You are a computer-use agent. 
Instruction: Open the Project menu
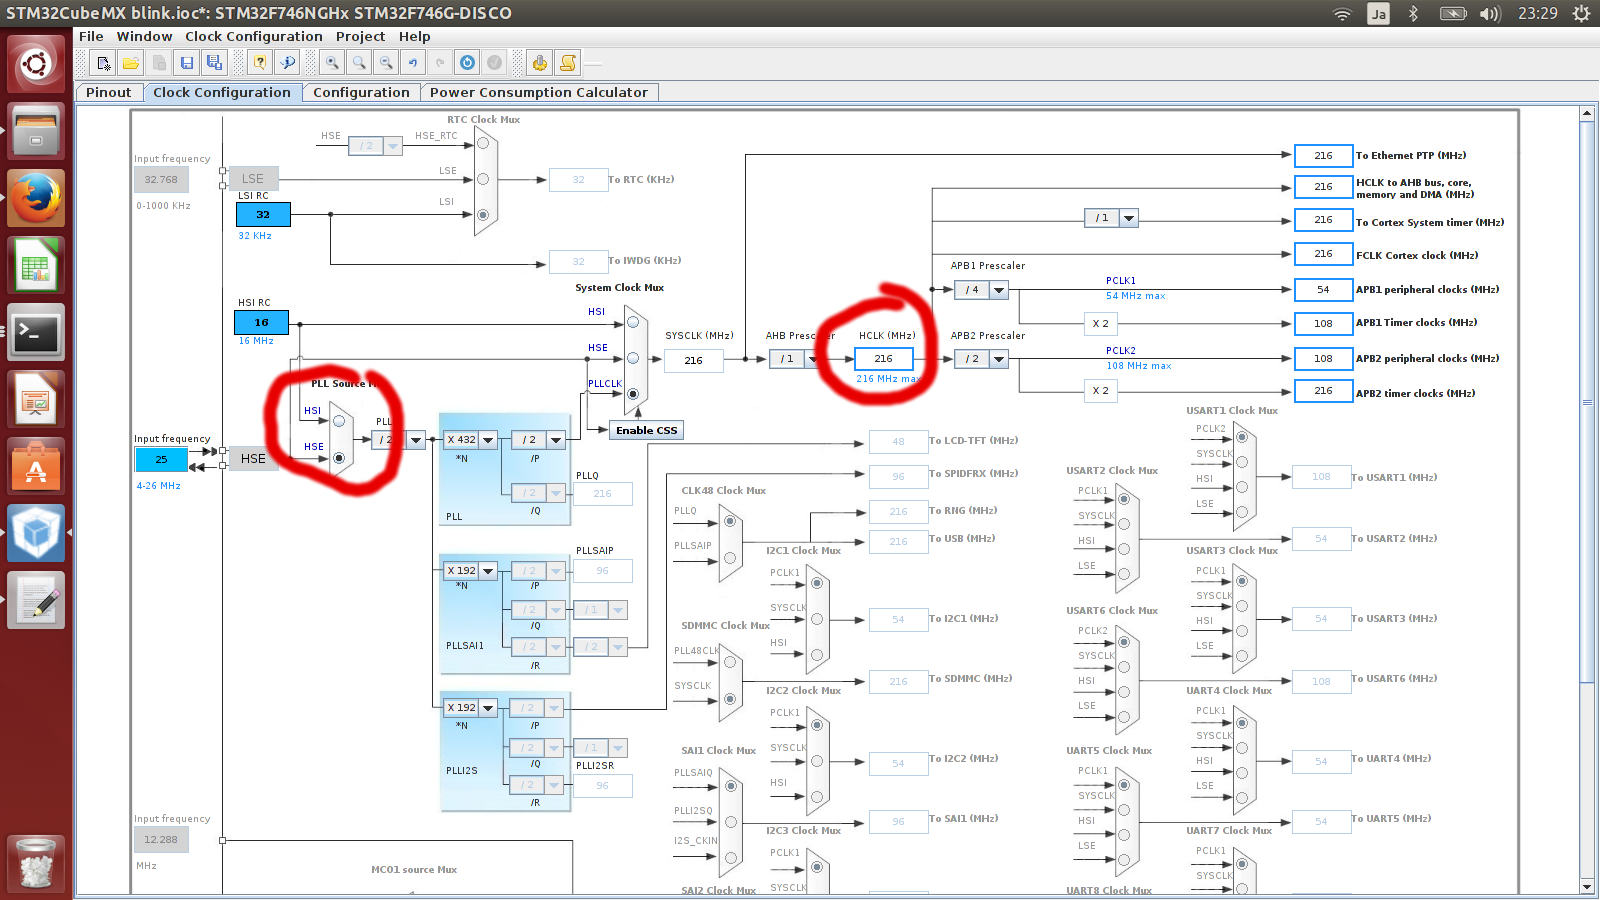point(360,36)
